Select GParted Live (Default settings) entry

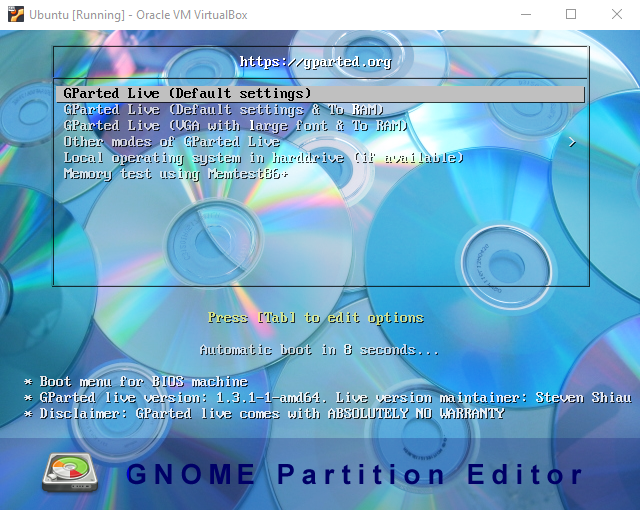pos(321,93)
